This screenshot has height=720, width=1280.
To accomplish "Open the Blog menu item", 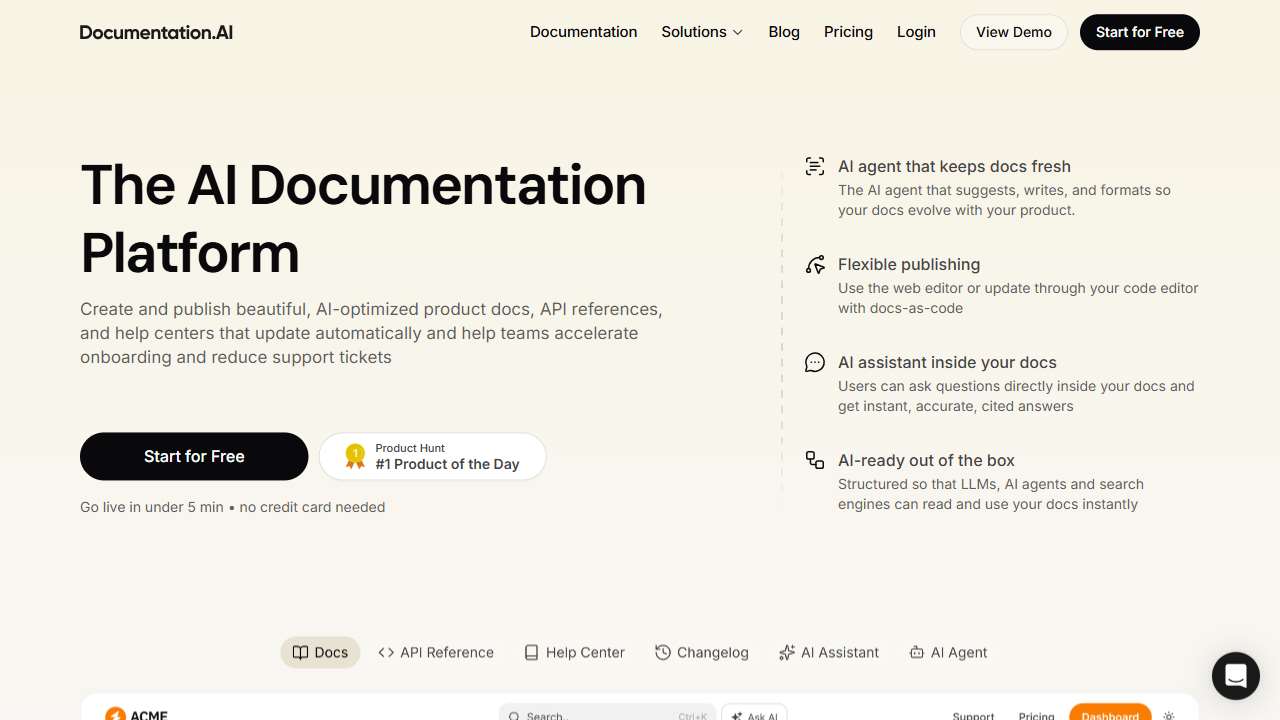I will tap(783, 32).
